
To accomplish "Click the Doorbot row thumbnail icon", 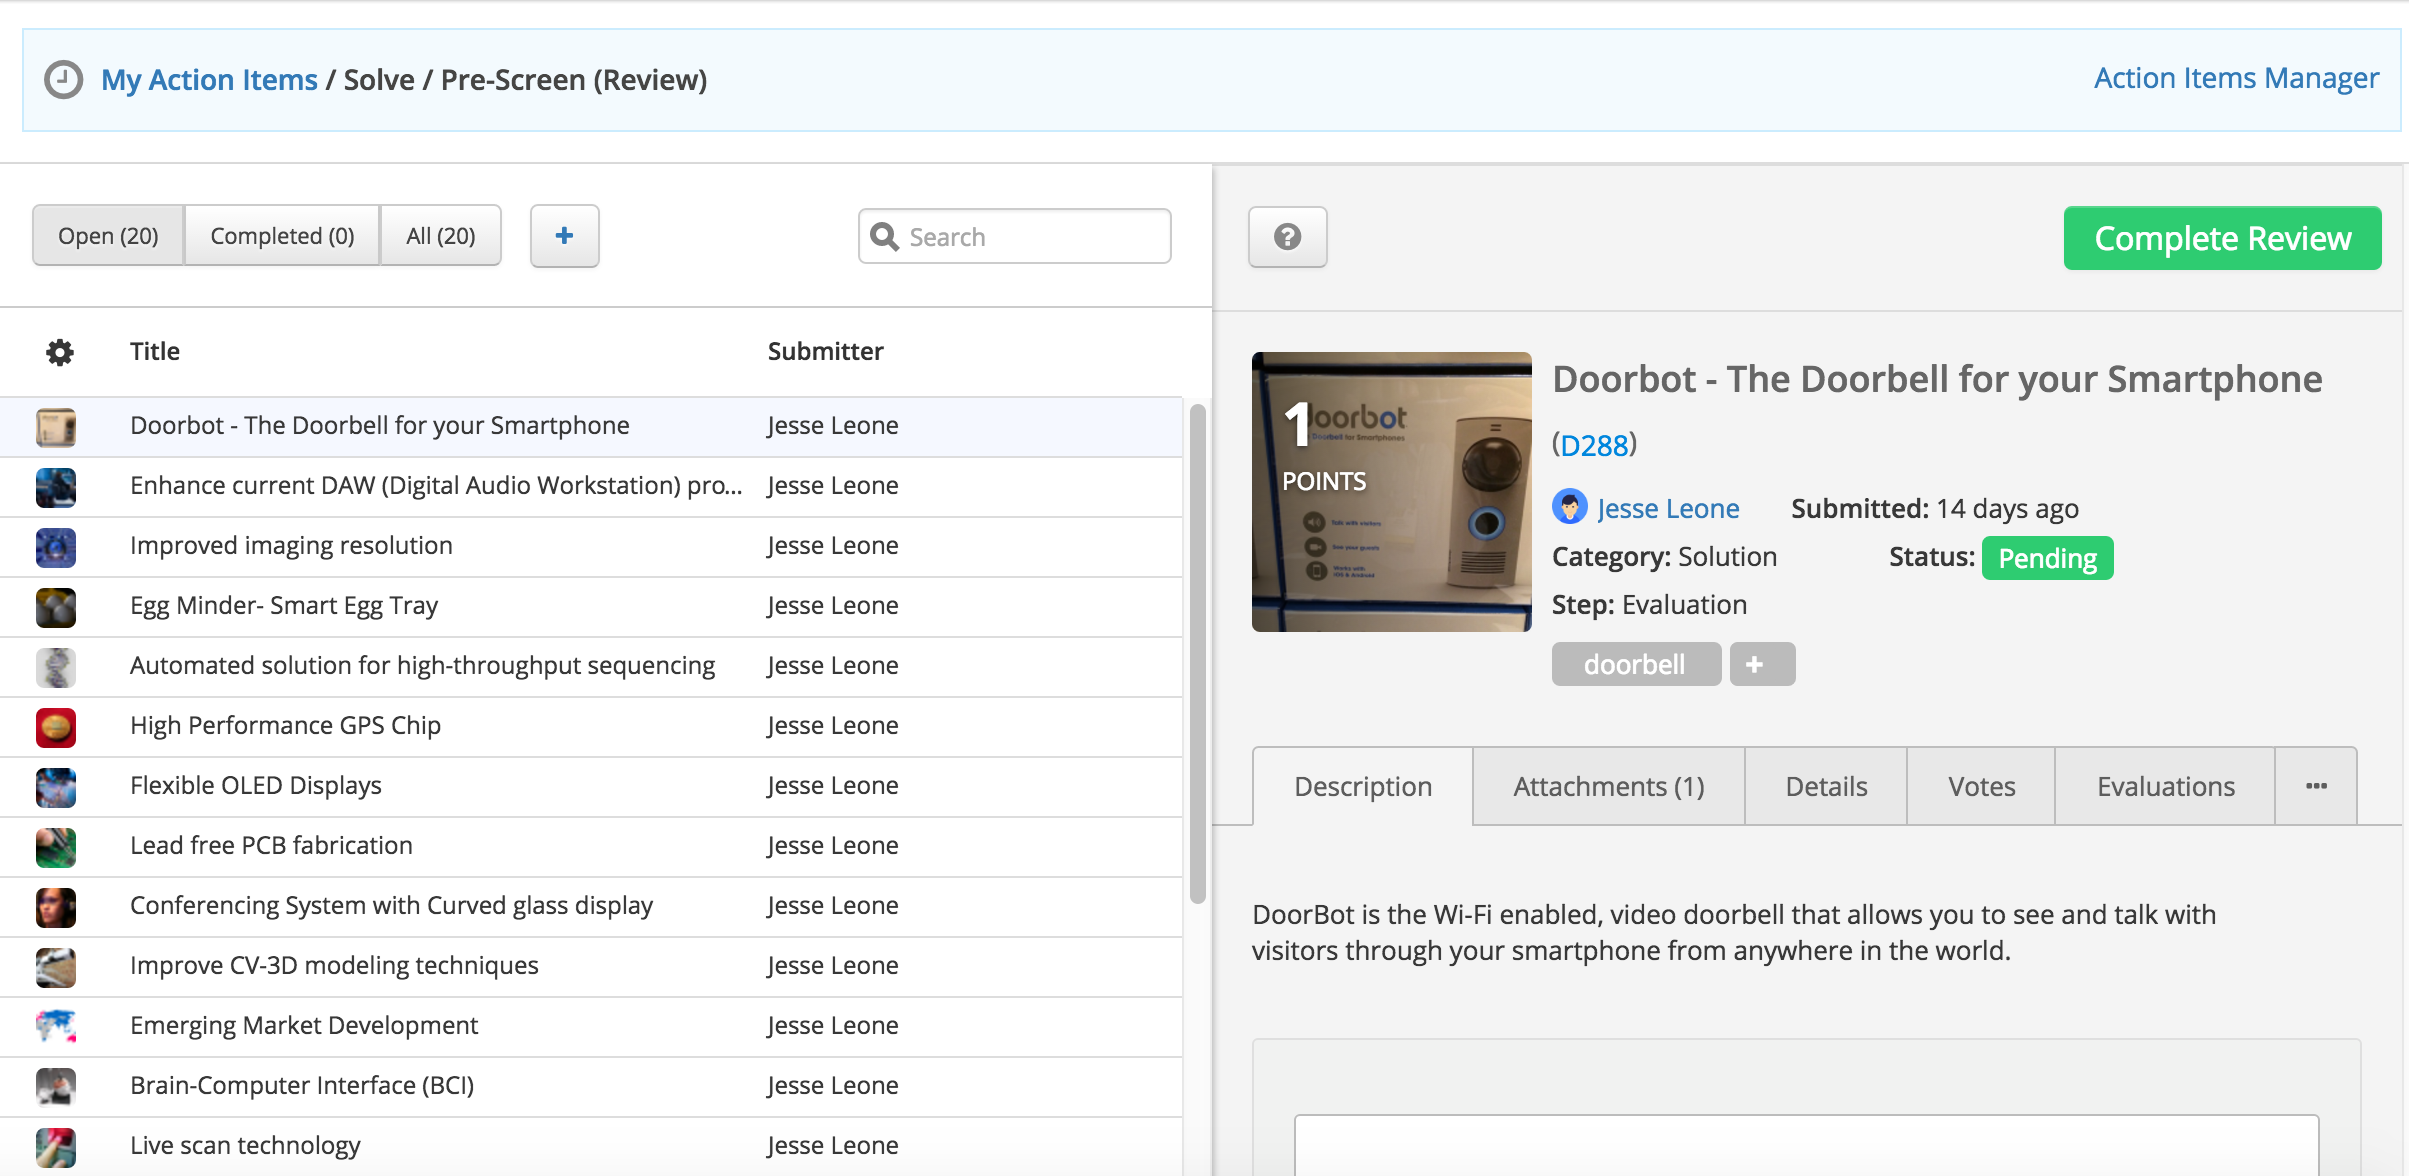I will pos(56,427).
